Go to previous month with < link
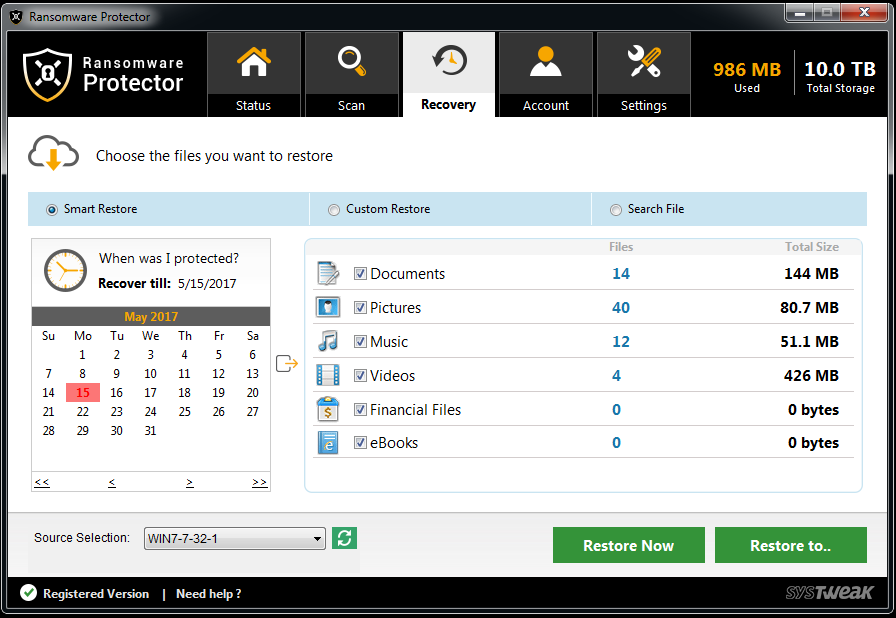The image size is (896, 618). pos(111,483)
